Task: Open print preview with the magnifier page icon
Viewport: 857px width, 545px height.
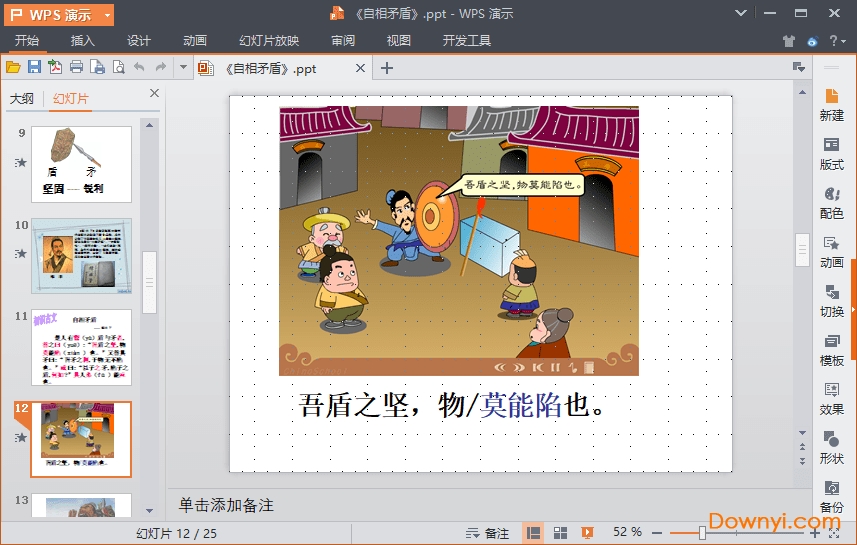Action: point(118,67)
